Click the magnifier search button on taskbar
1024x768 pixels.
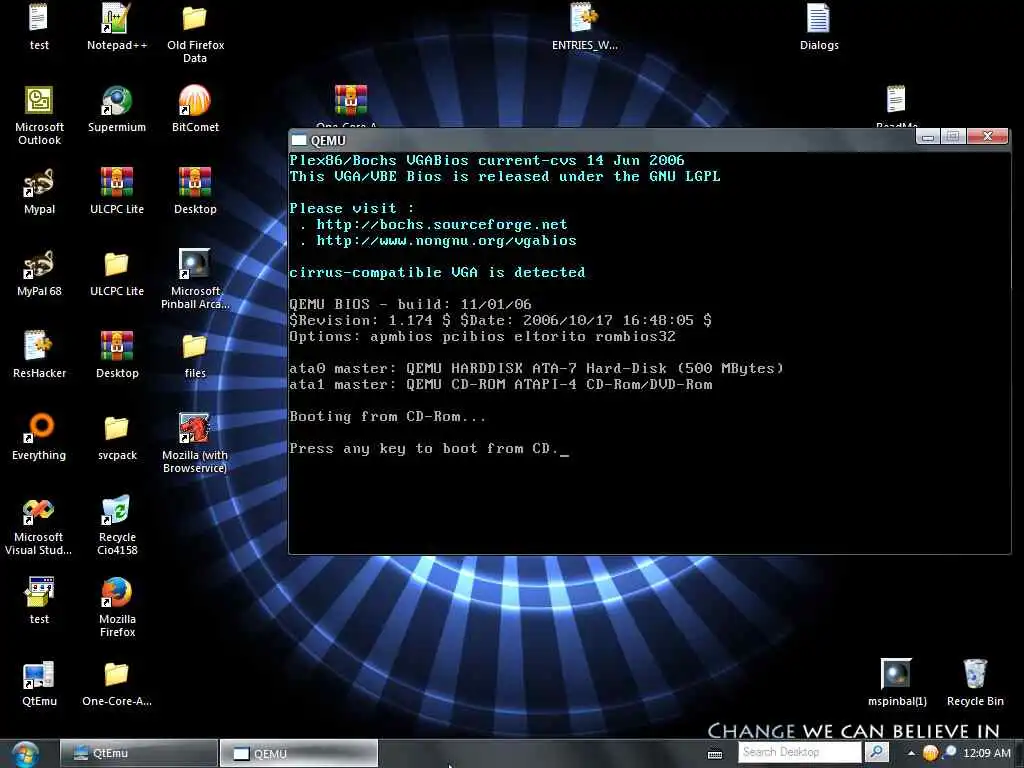[x=876, y=752]
